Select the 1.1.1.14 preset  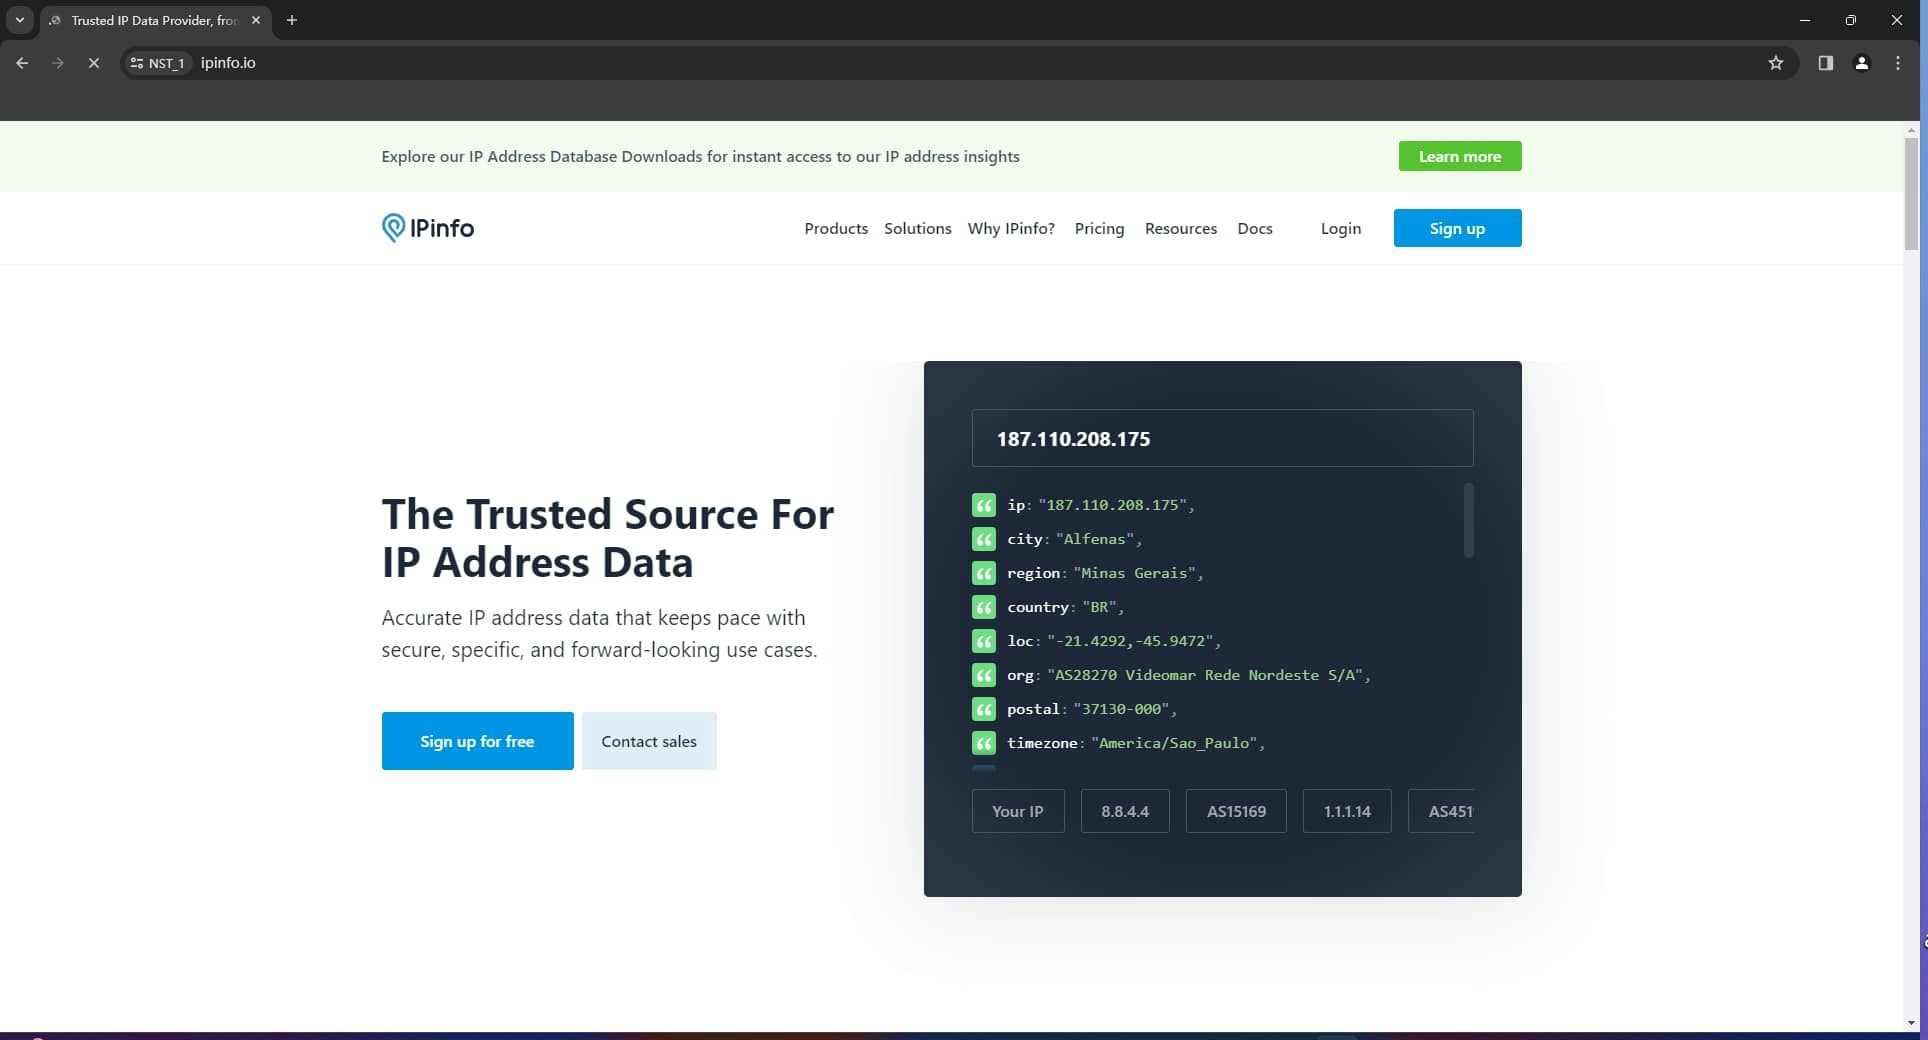1347,811
